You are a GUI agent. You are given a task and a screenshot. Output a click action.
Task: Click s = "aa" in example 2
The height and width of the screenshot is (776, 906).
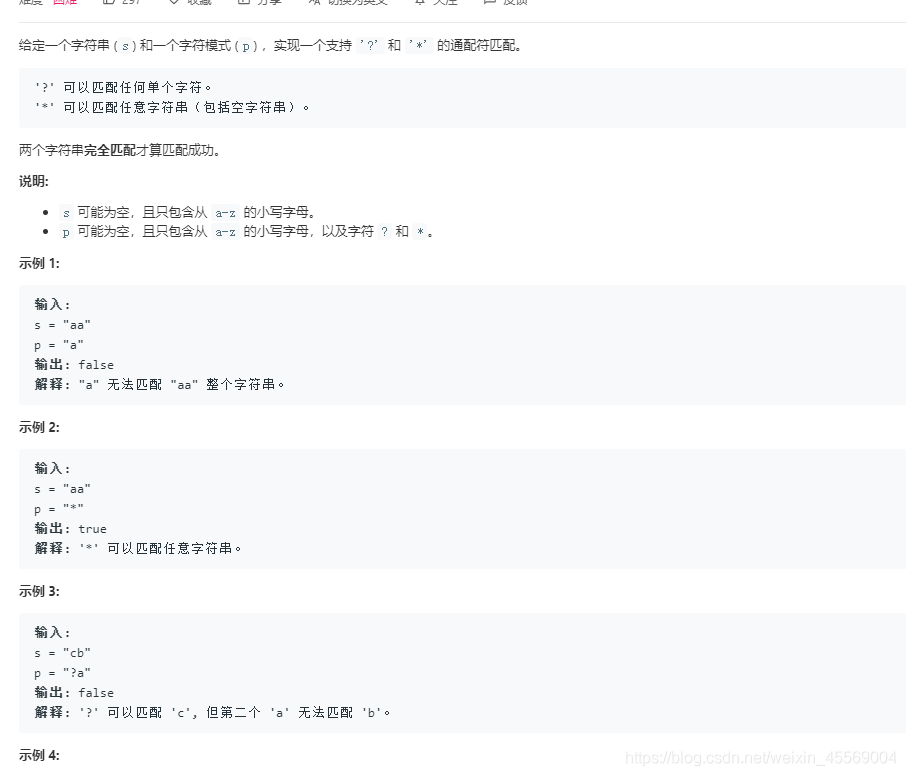point(62,489)
